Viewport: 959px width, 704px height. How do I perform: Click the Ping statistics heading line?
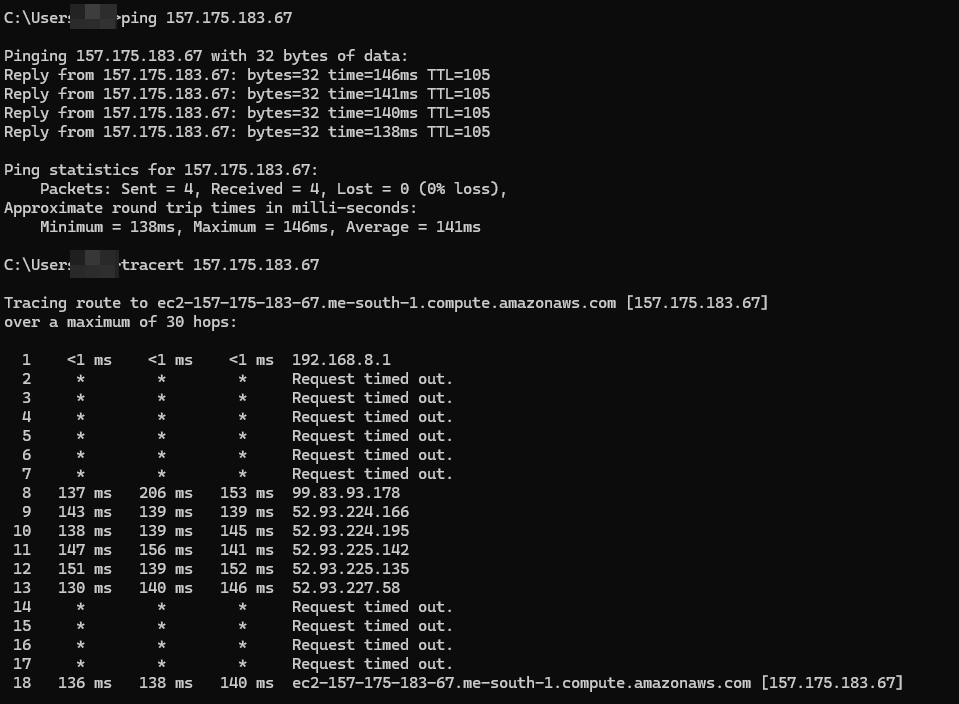point(161,170)
